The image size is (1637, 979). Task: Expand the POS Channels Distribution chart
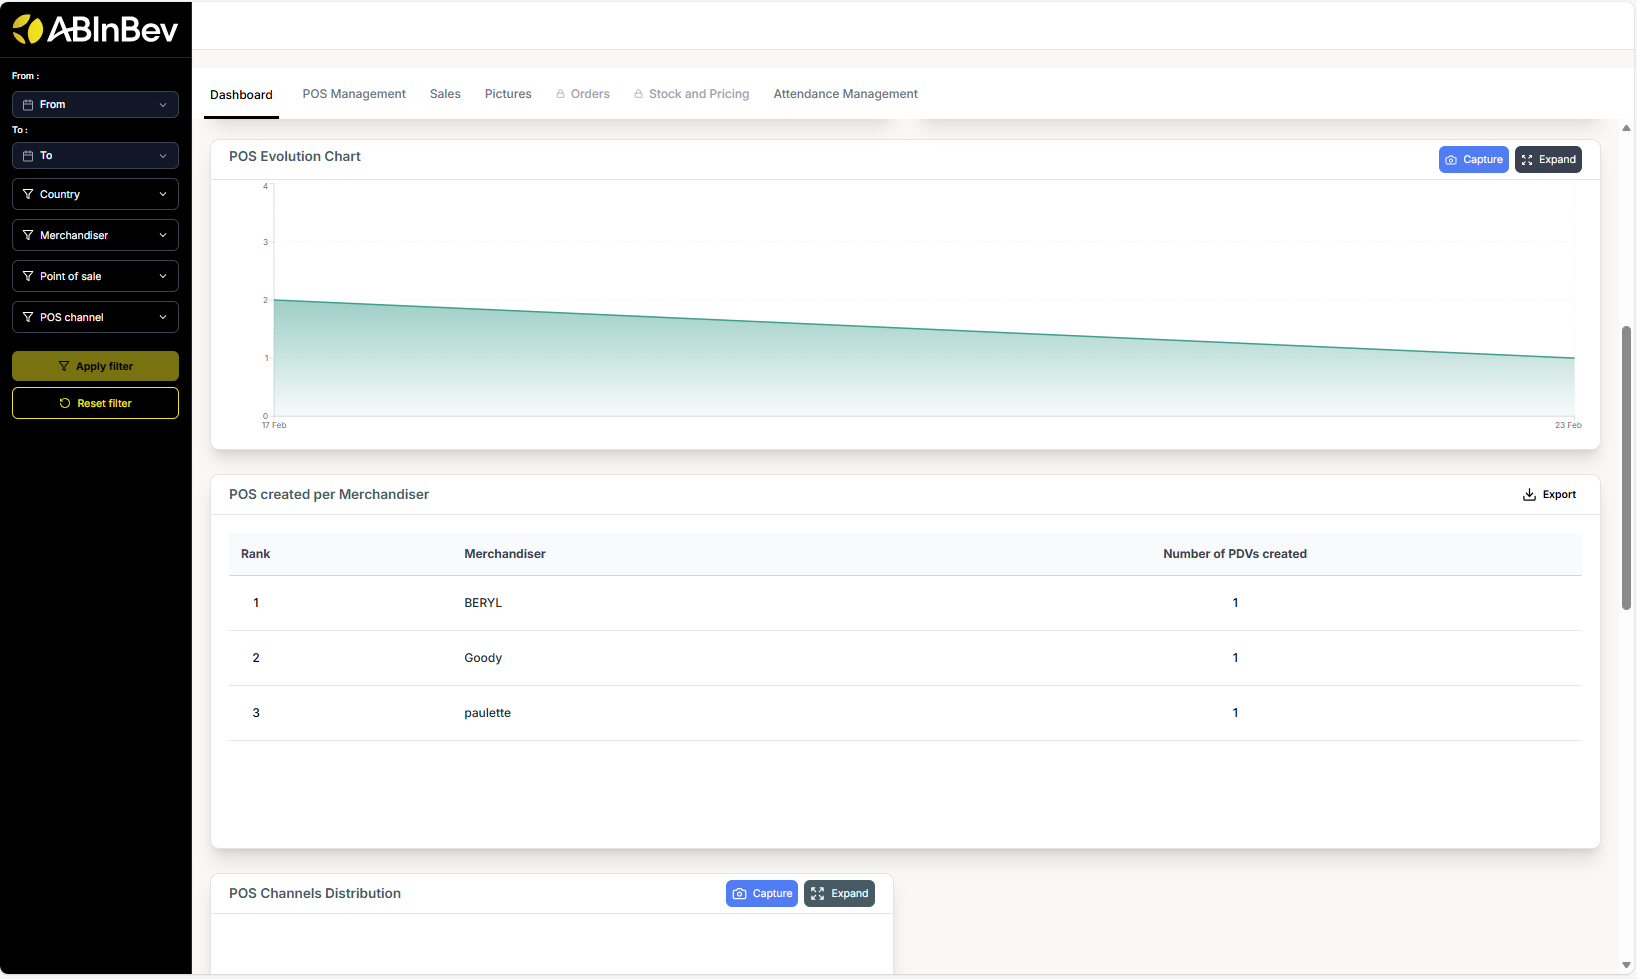839,894
